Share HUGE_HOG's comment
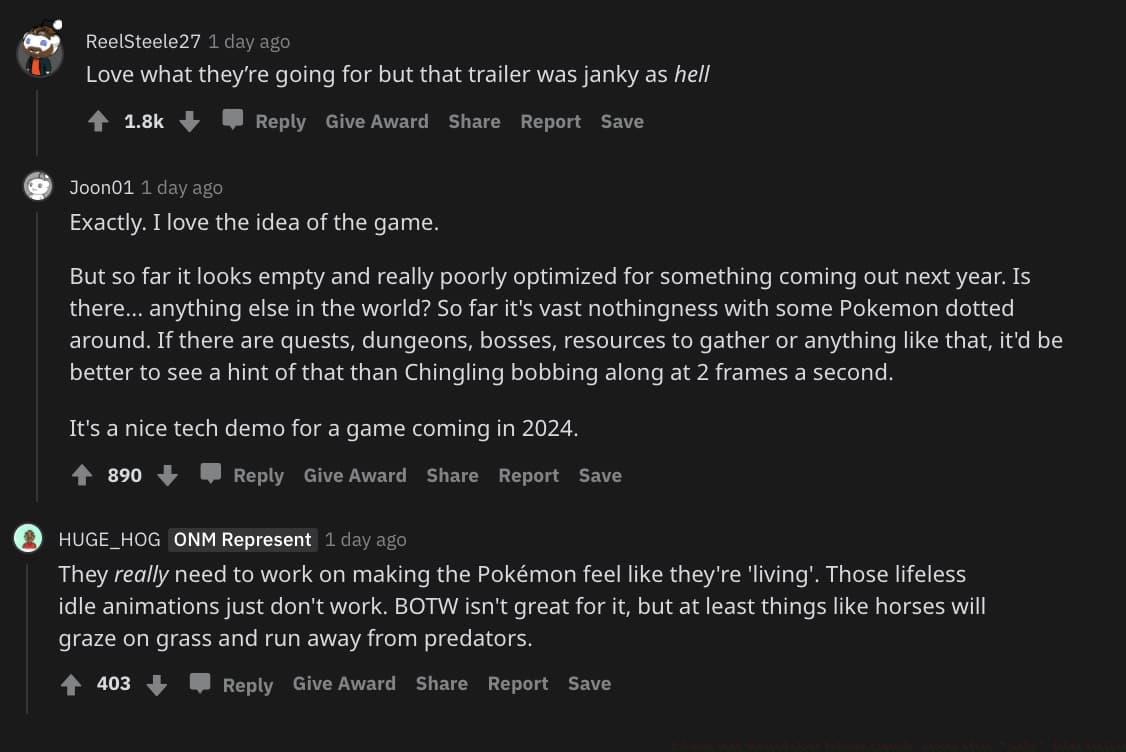1126x752 pixels. click(x=441, y=684)
